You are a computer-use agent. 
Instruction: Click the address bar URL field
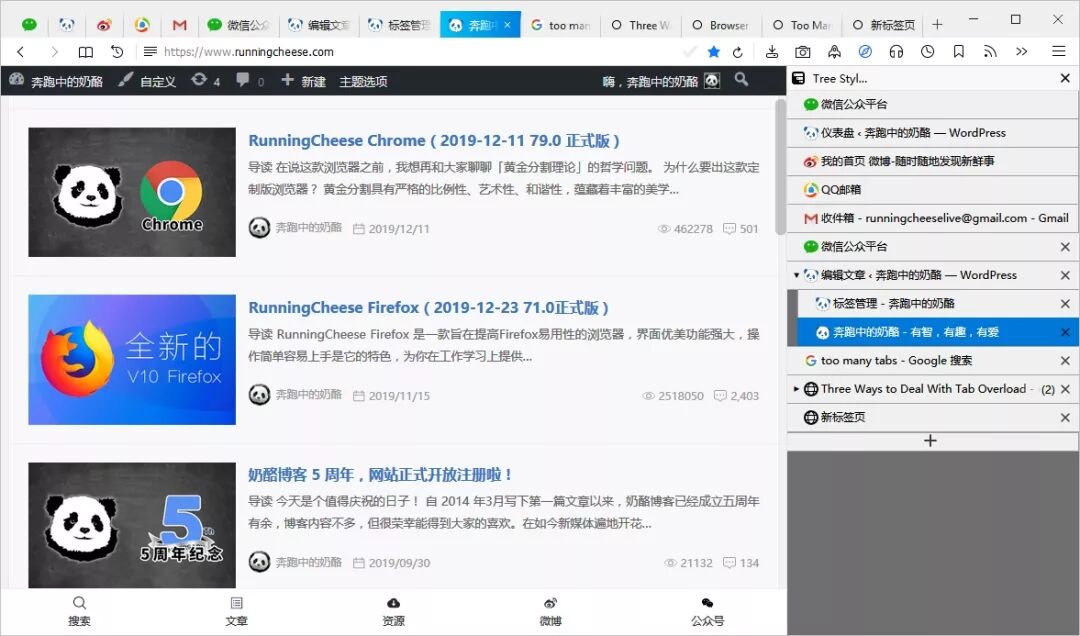coord(413,52)
